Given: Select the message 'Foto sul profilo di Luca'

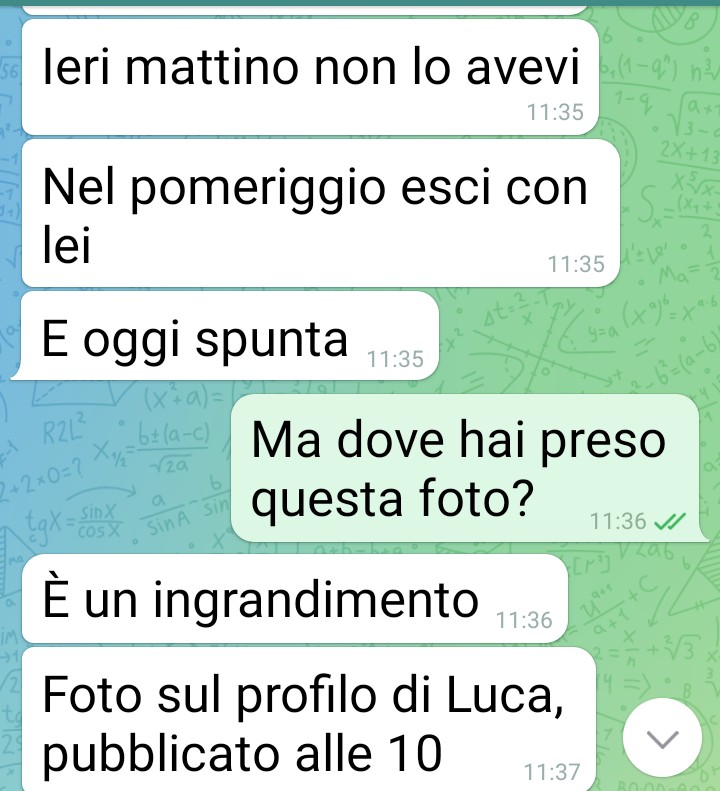Looking at the screenshot, I should click(309, 719).
